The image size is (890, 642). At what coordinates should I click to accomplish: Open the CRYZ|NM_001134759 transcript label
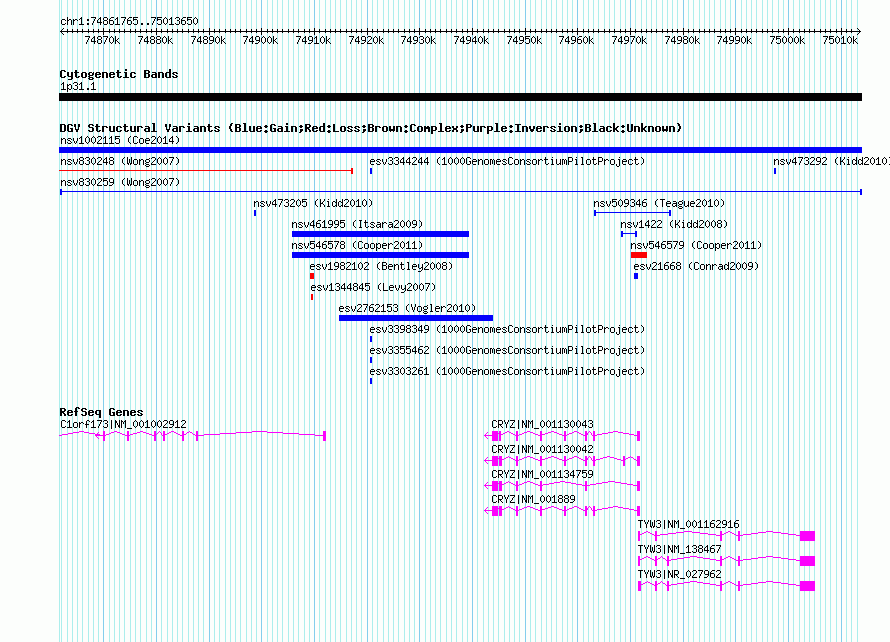[542, 474]
